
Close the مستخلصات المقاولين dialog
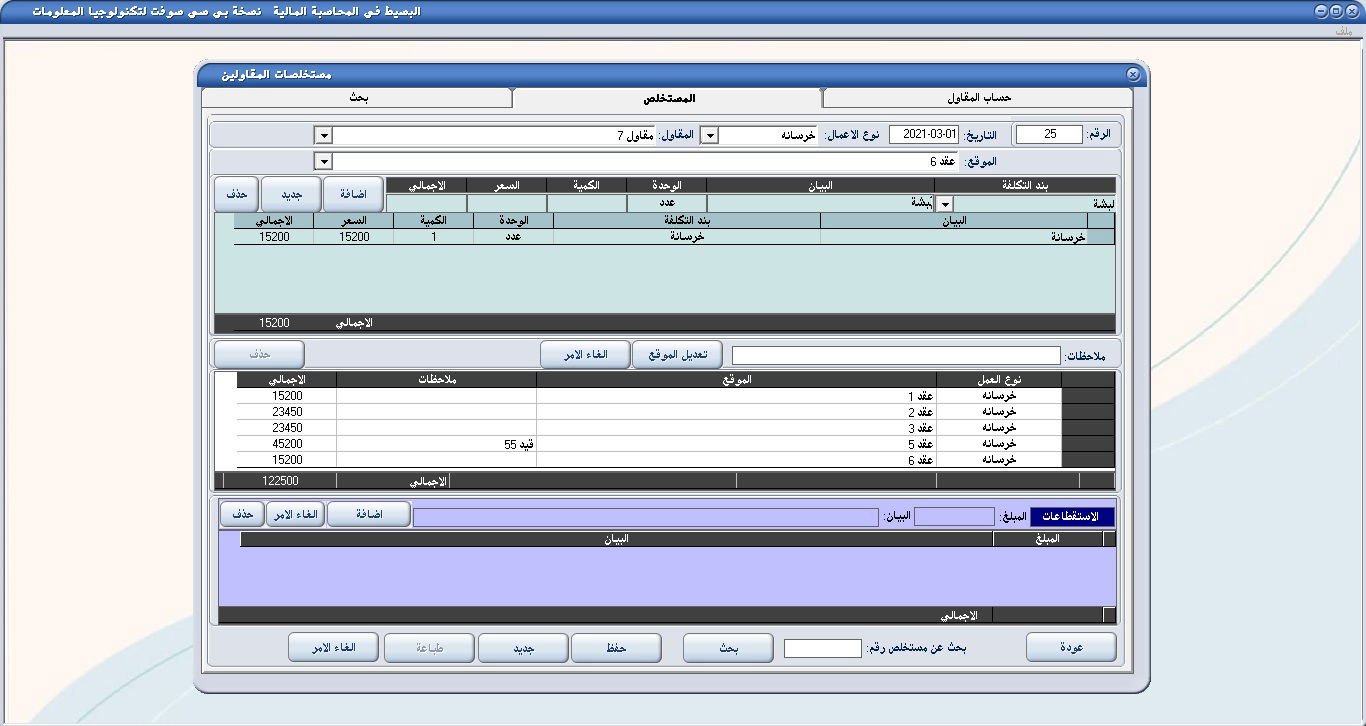click(x=1132, y=75)
